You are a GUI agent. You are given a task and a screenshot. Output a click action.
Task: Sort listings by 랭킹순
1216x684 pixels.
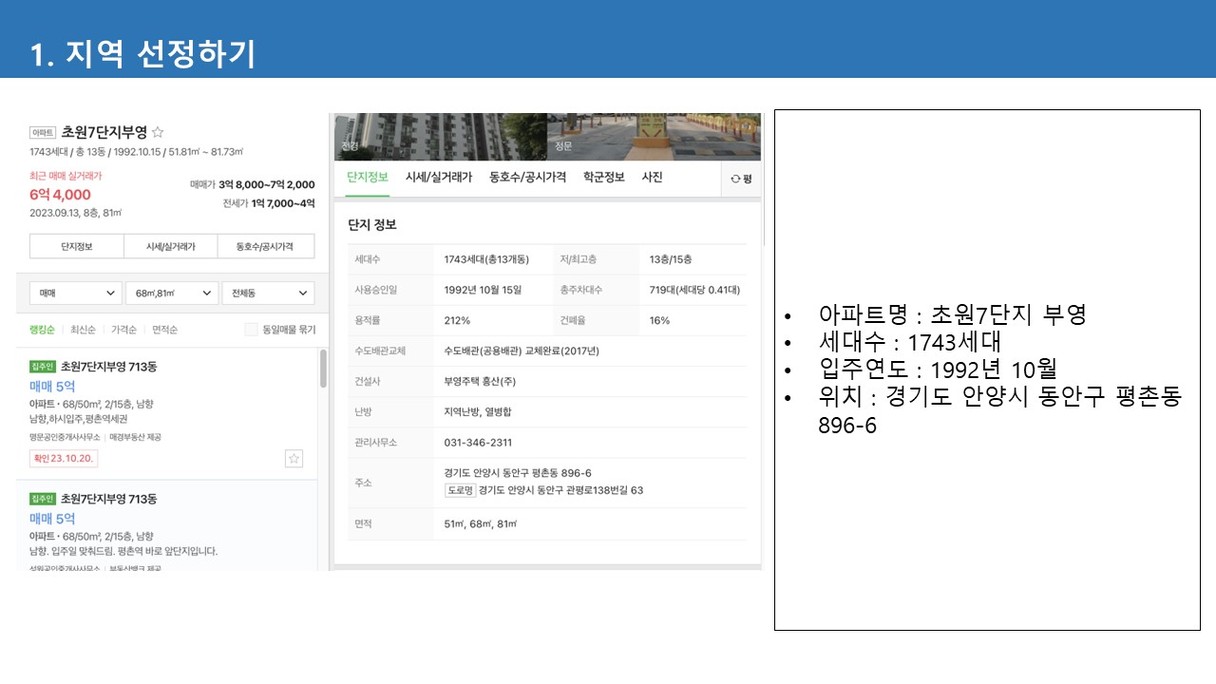point(42,330)
